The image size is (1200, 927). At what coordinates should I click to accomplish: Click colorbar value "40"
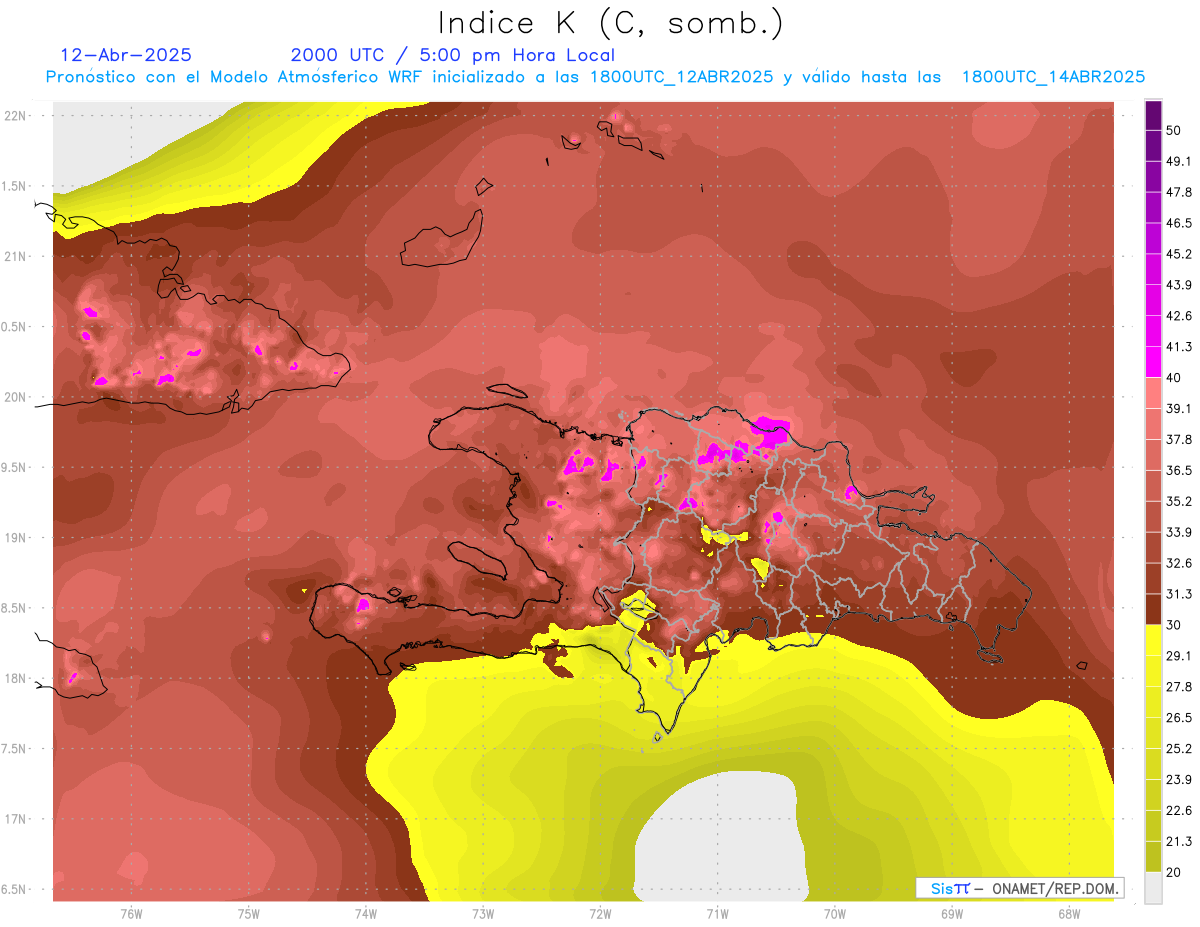(1175, 378)
